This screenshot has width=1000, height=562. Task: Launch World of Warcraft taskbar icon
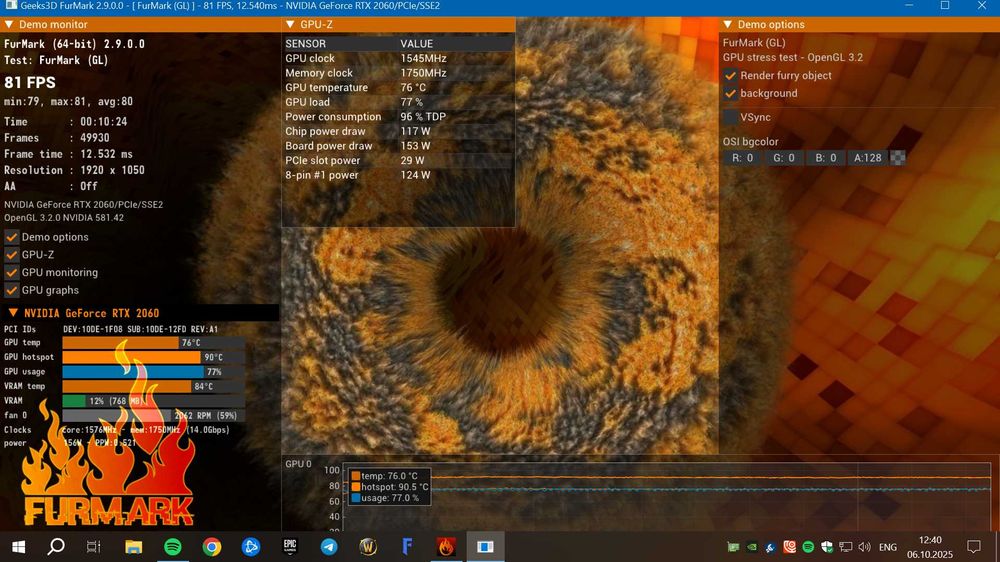[368, 547]
